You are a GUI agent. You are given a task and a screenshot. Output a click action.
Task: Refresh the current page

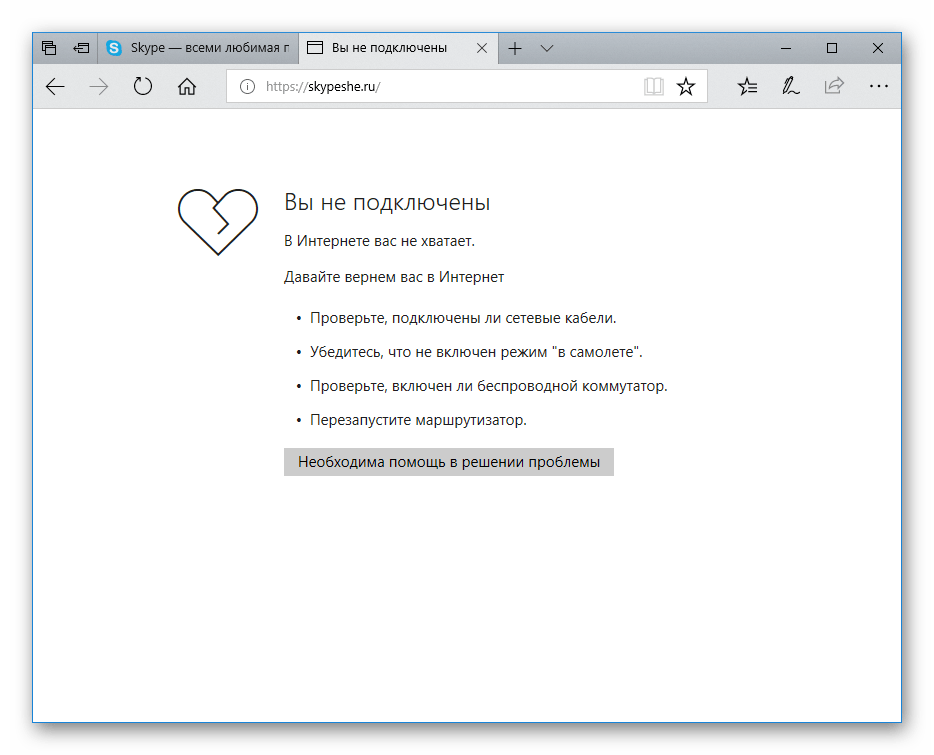click(x=143, y=86)
